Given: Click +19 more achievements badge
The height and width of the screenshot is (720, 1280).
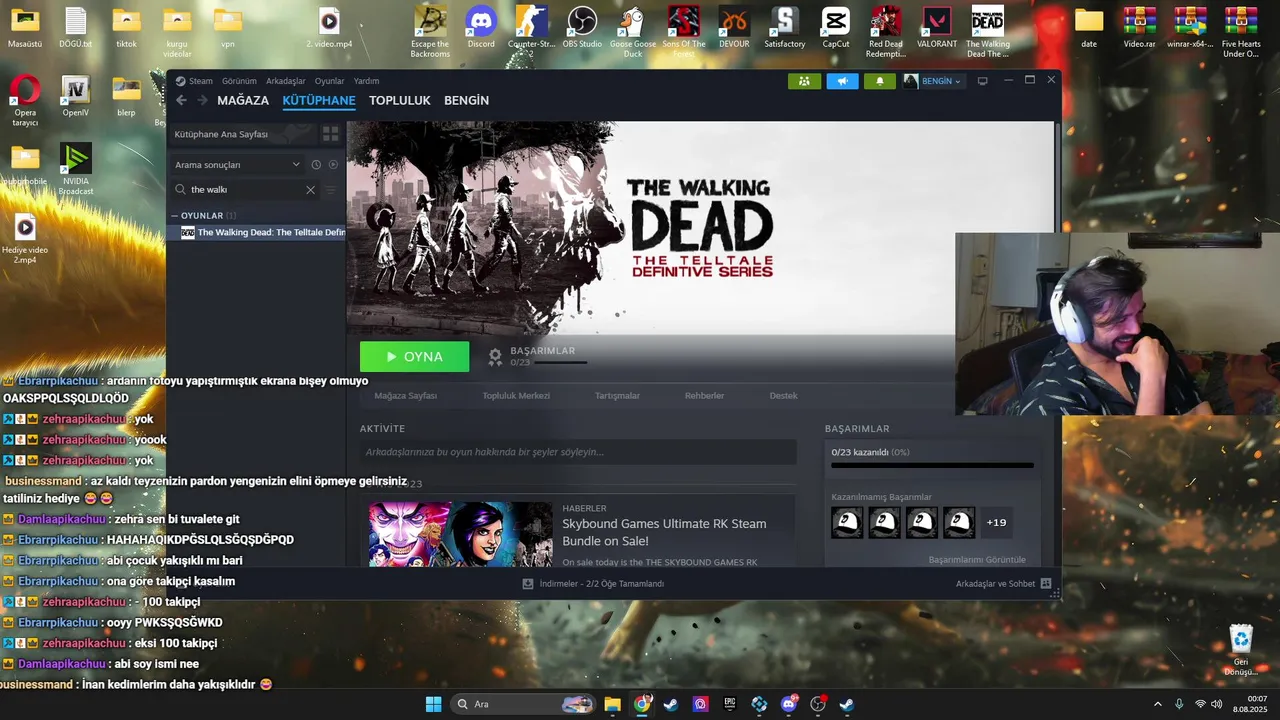Looking at the screenshot, I should [x=996, y=522].
